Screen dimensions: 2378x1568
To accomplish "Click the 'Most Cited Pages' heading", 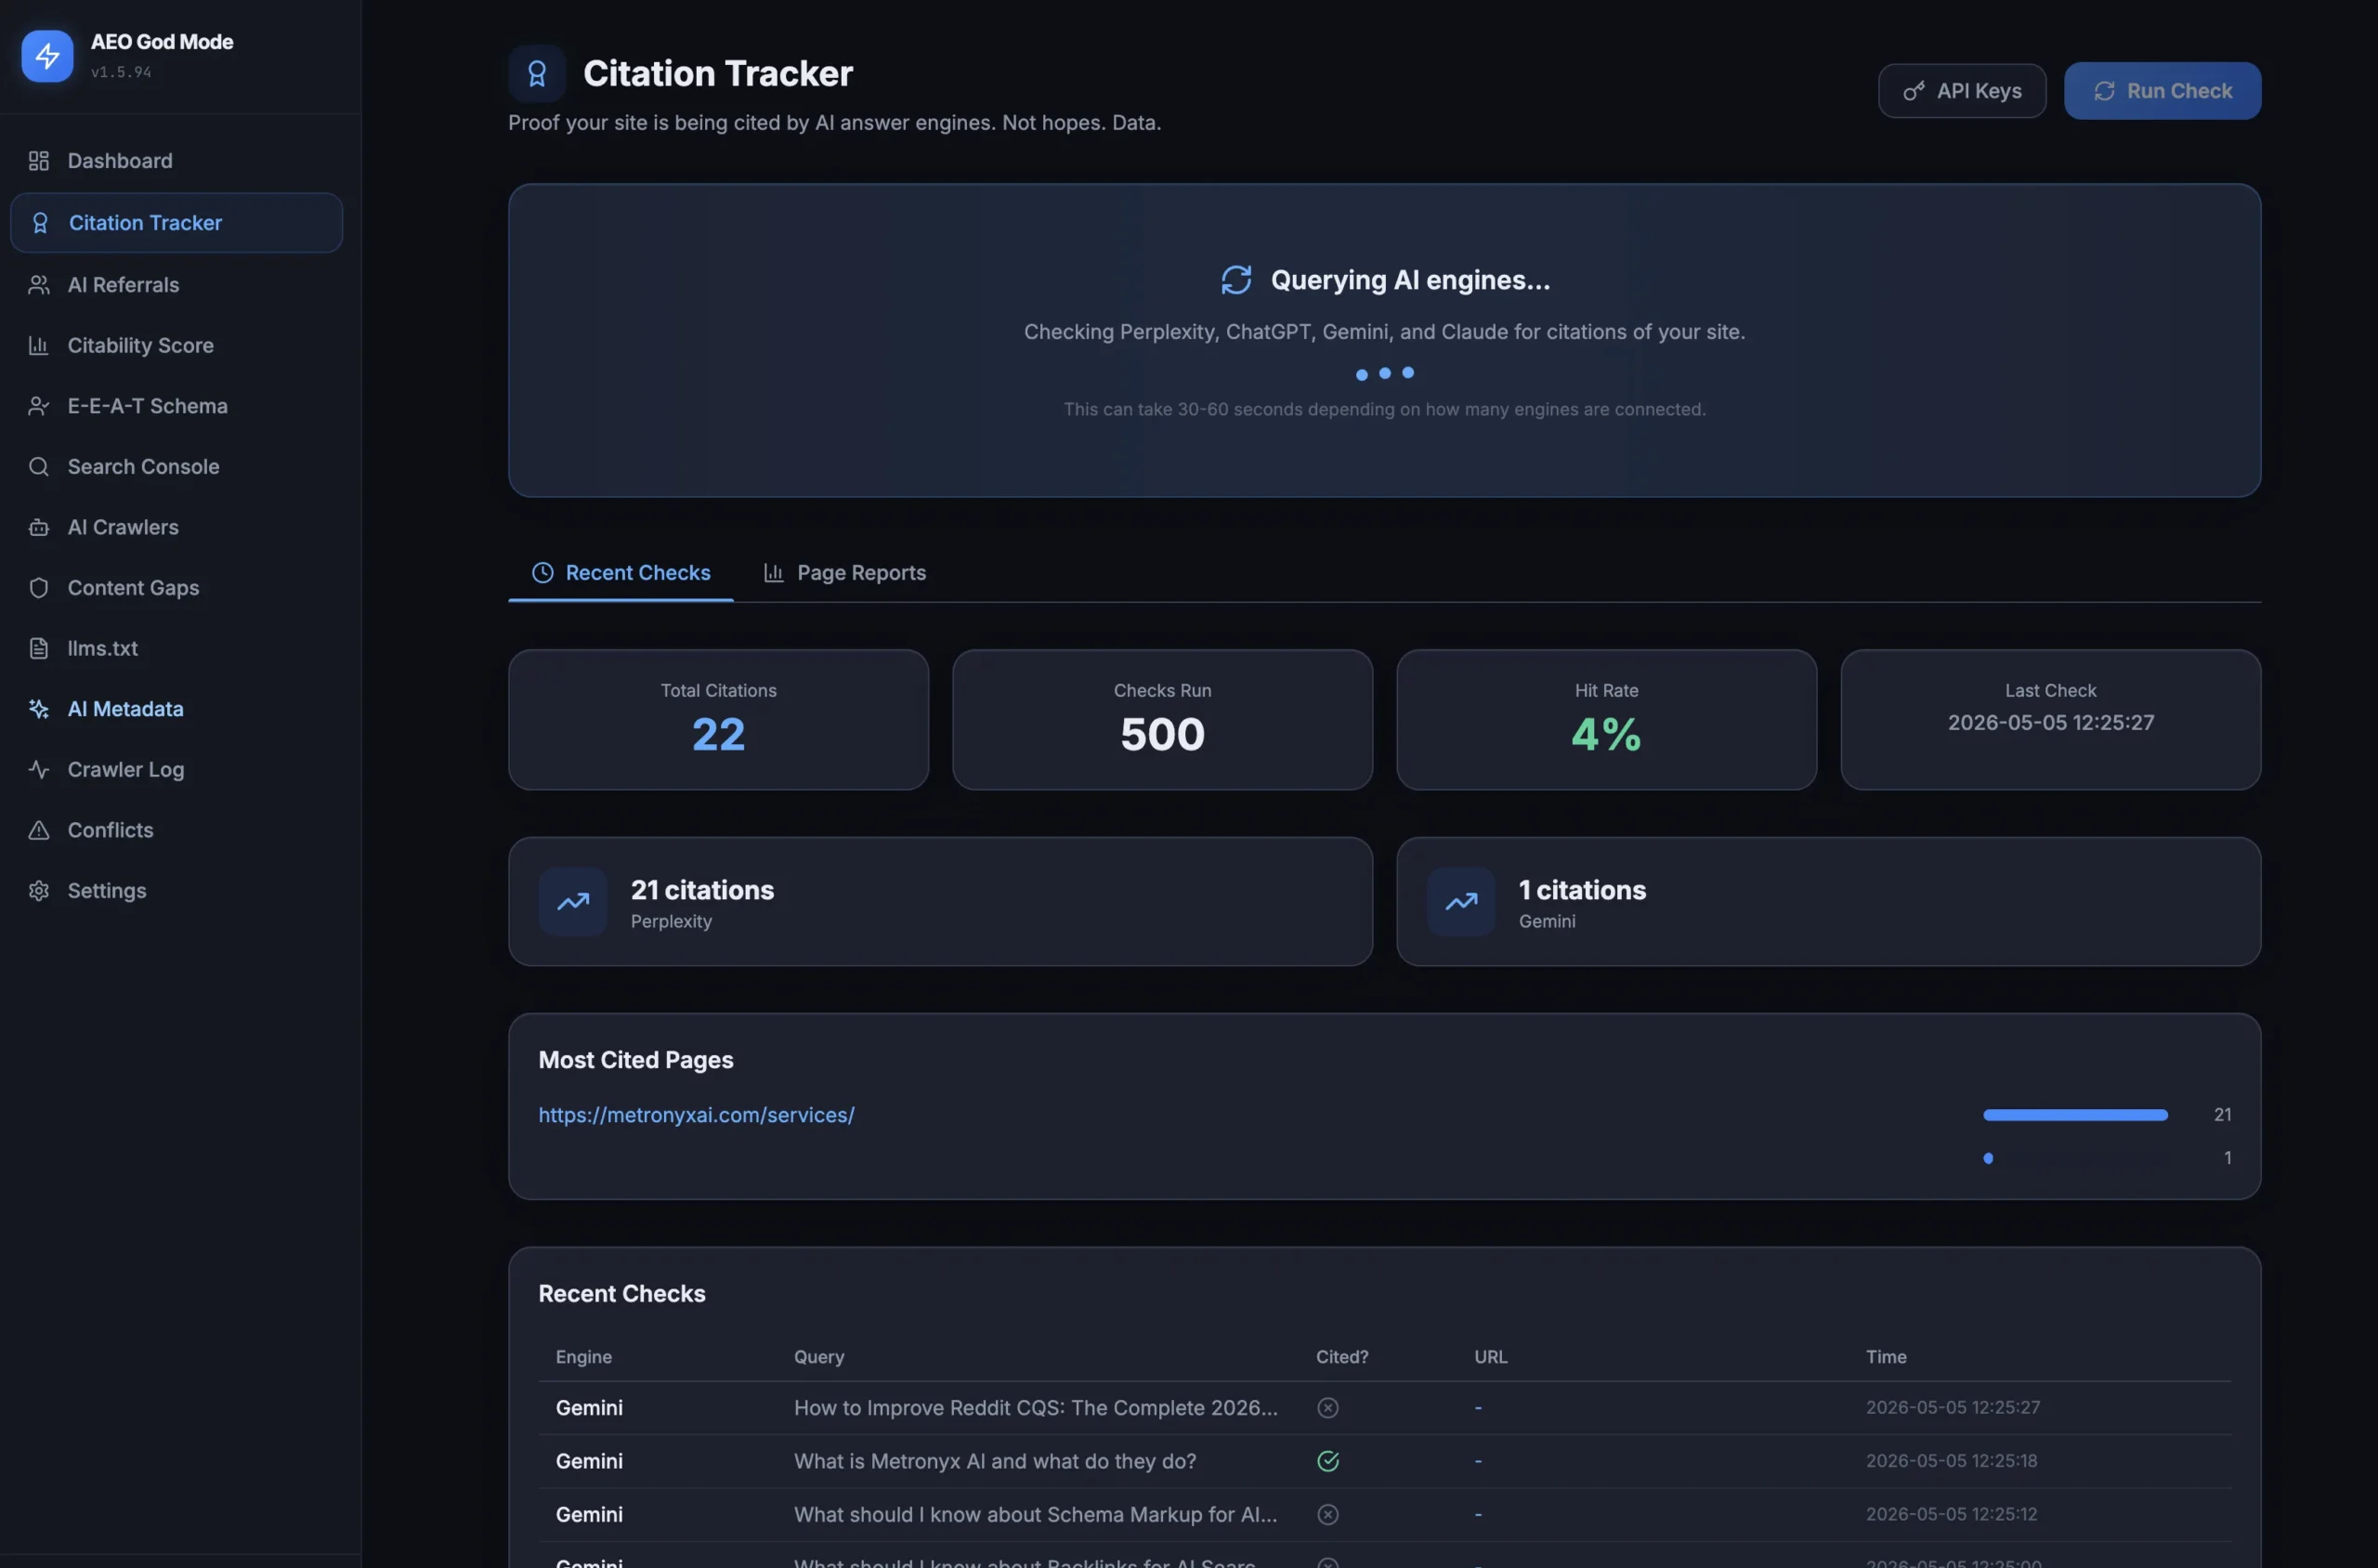I will click(x=636, y=1060).
